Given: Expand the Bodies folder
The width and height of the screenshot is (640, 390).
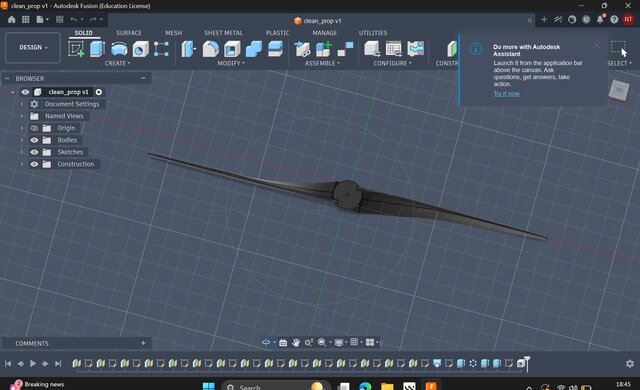Looking at the screenshot, I should click(x=22, y=140).
